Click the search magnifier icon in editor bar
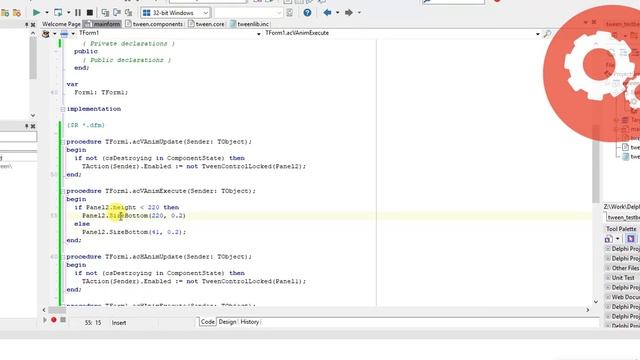Image resolution: width=640 pixels, height=360 pixels. [547, 33]
